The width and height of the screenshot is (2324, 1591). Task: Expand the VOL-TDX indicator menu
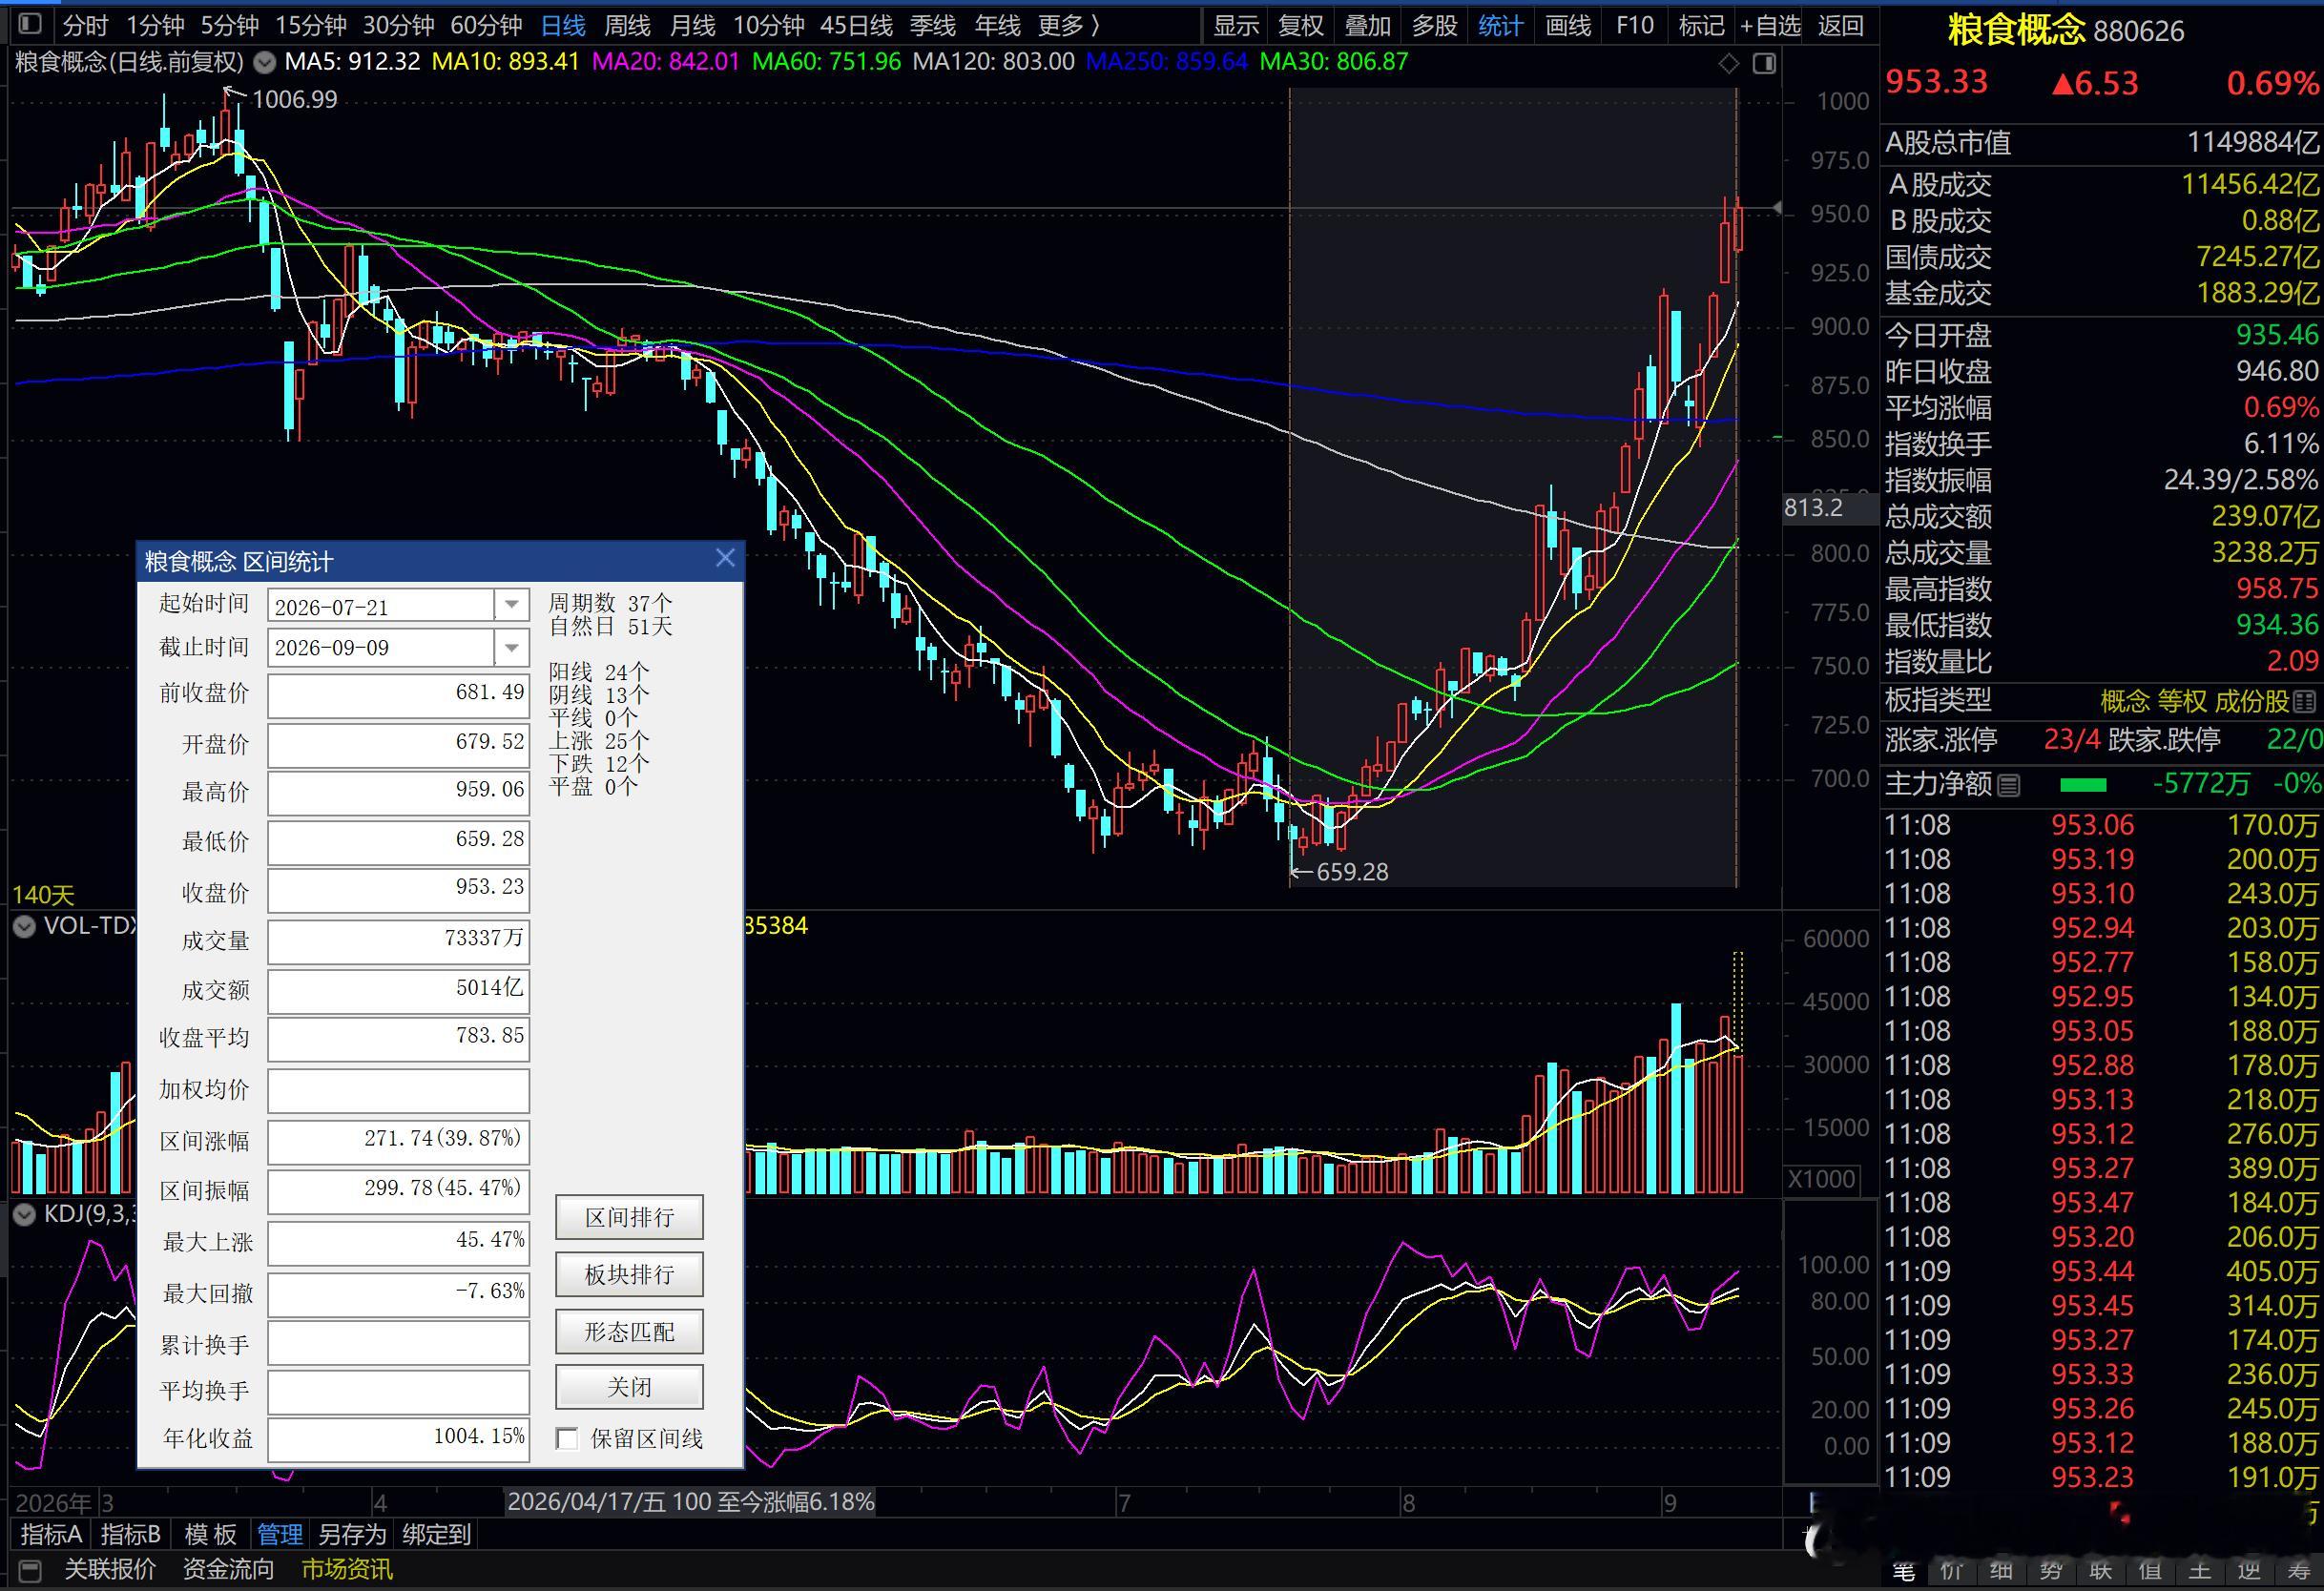point(24,927)
